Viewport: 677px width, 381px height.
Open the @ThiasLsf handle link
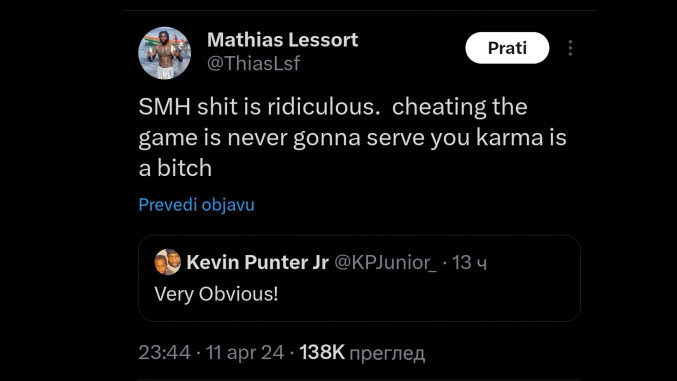click(x=253, y=64)
